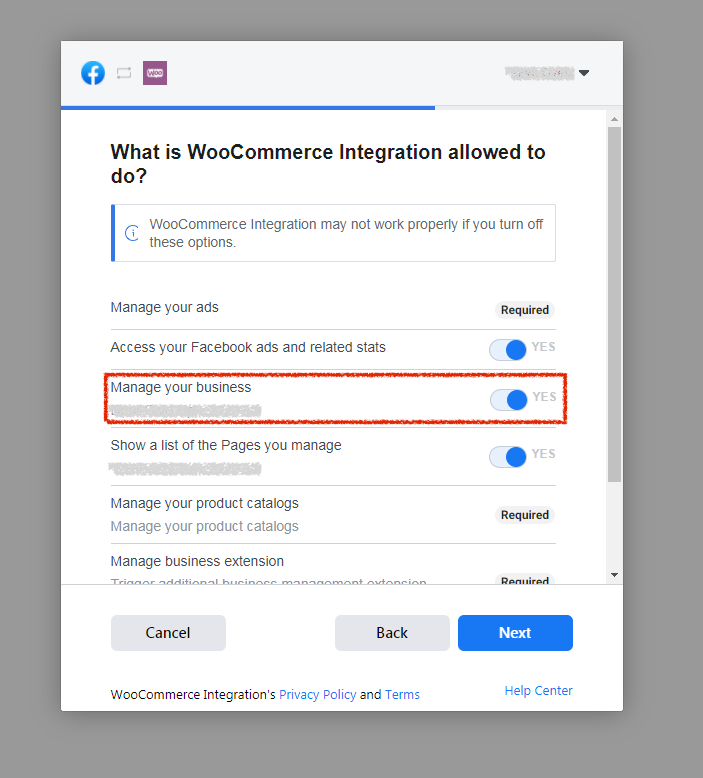Click Required badge next to product catalogs

click(x=525, y=515)
